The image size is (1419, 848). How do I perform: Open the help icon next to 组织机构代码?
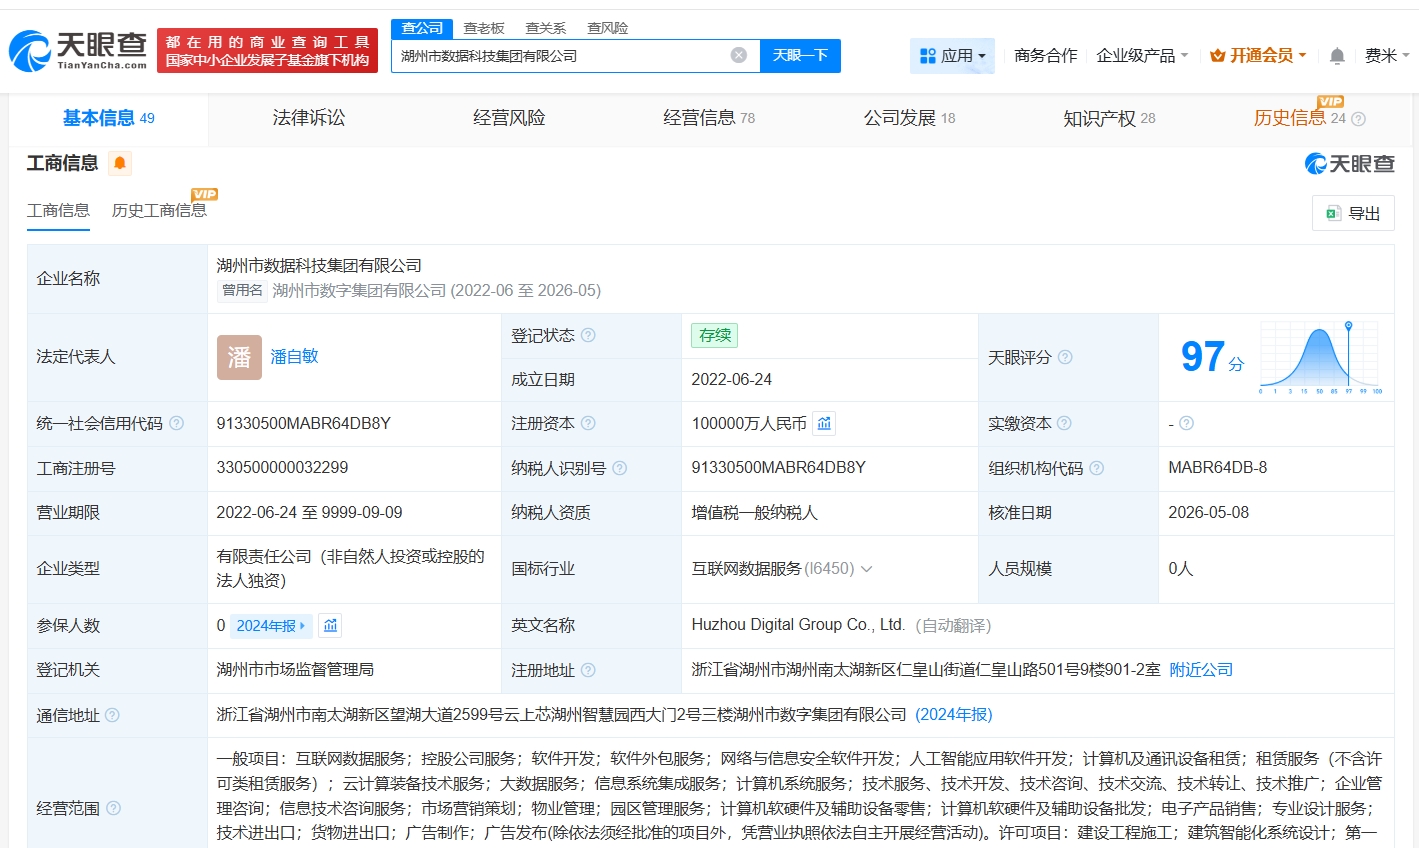1097,468
